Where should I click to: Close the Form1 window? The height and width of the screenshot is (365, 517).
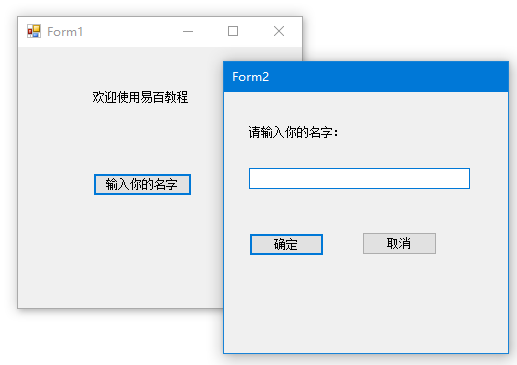pos(279,31)
